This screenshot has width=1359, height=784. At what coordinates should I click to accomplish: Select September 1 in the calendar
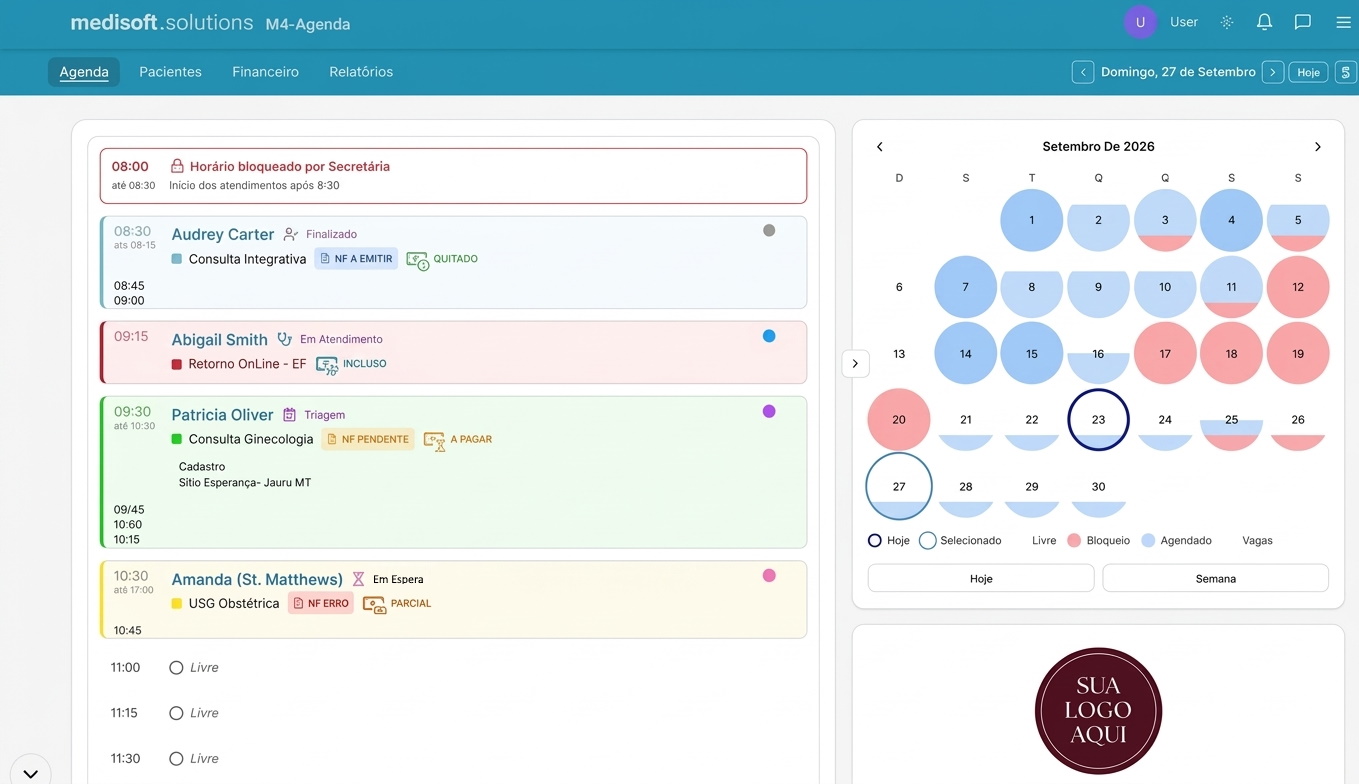click(x=1032, y=220)
